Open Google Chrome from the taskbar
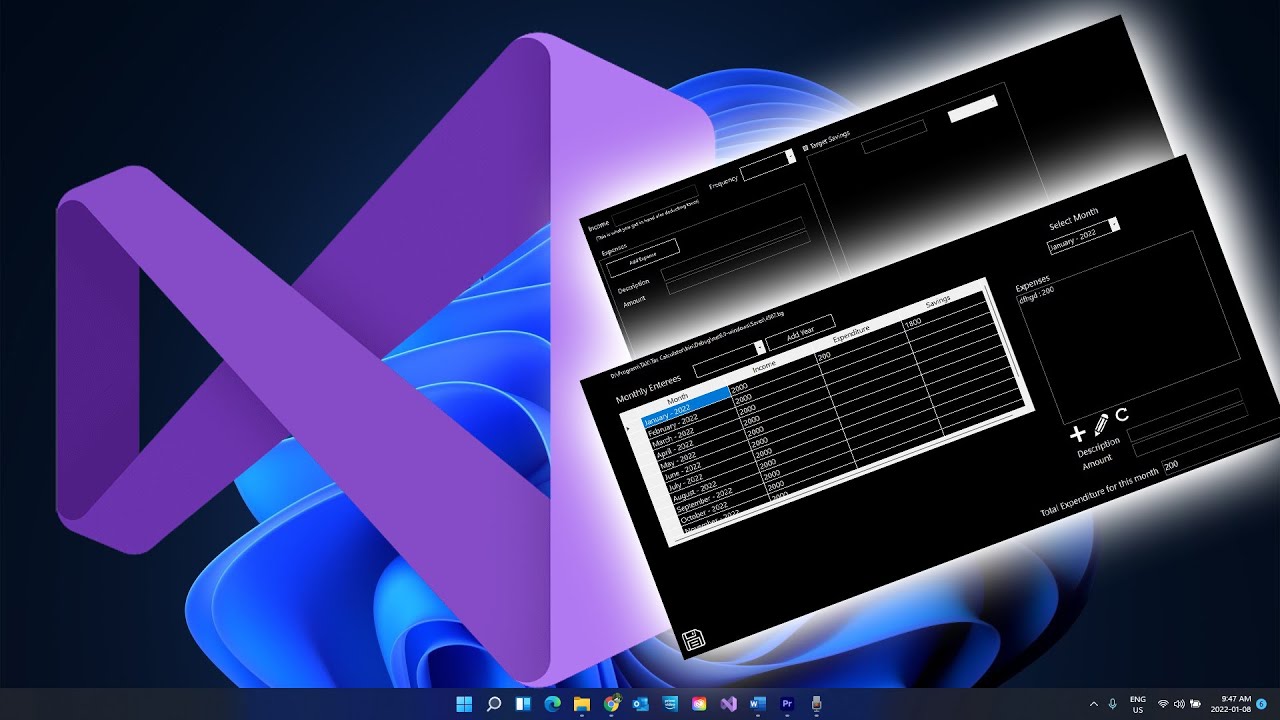This screenshot has width=1280, height=720. 611,704
